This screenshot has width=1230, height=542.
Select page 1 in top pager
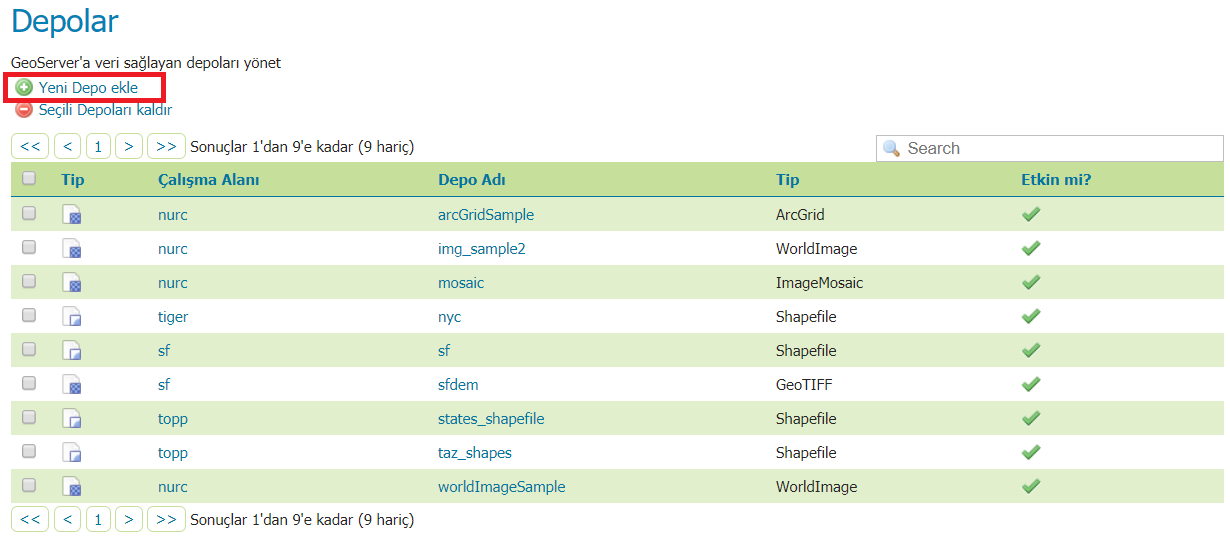(98, 147)
